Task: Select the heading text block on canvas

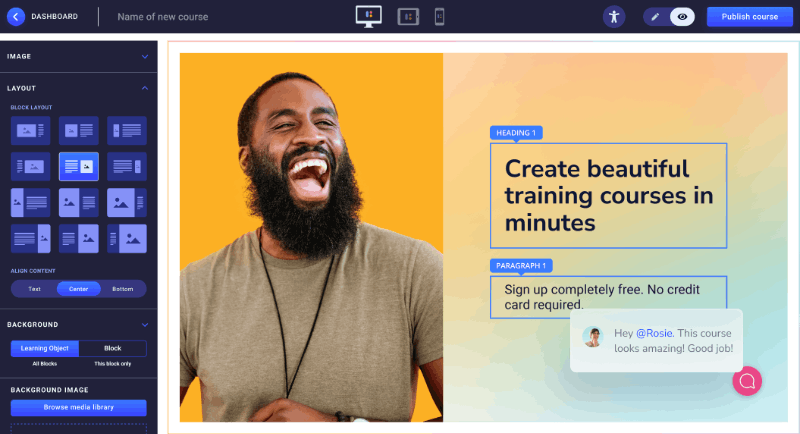Action: tap(608, 195)
